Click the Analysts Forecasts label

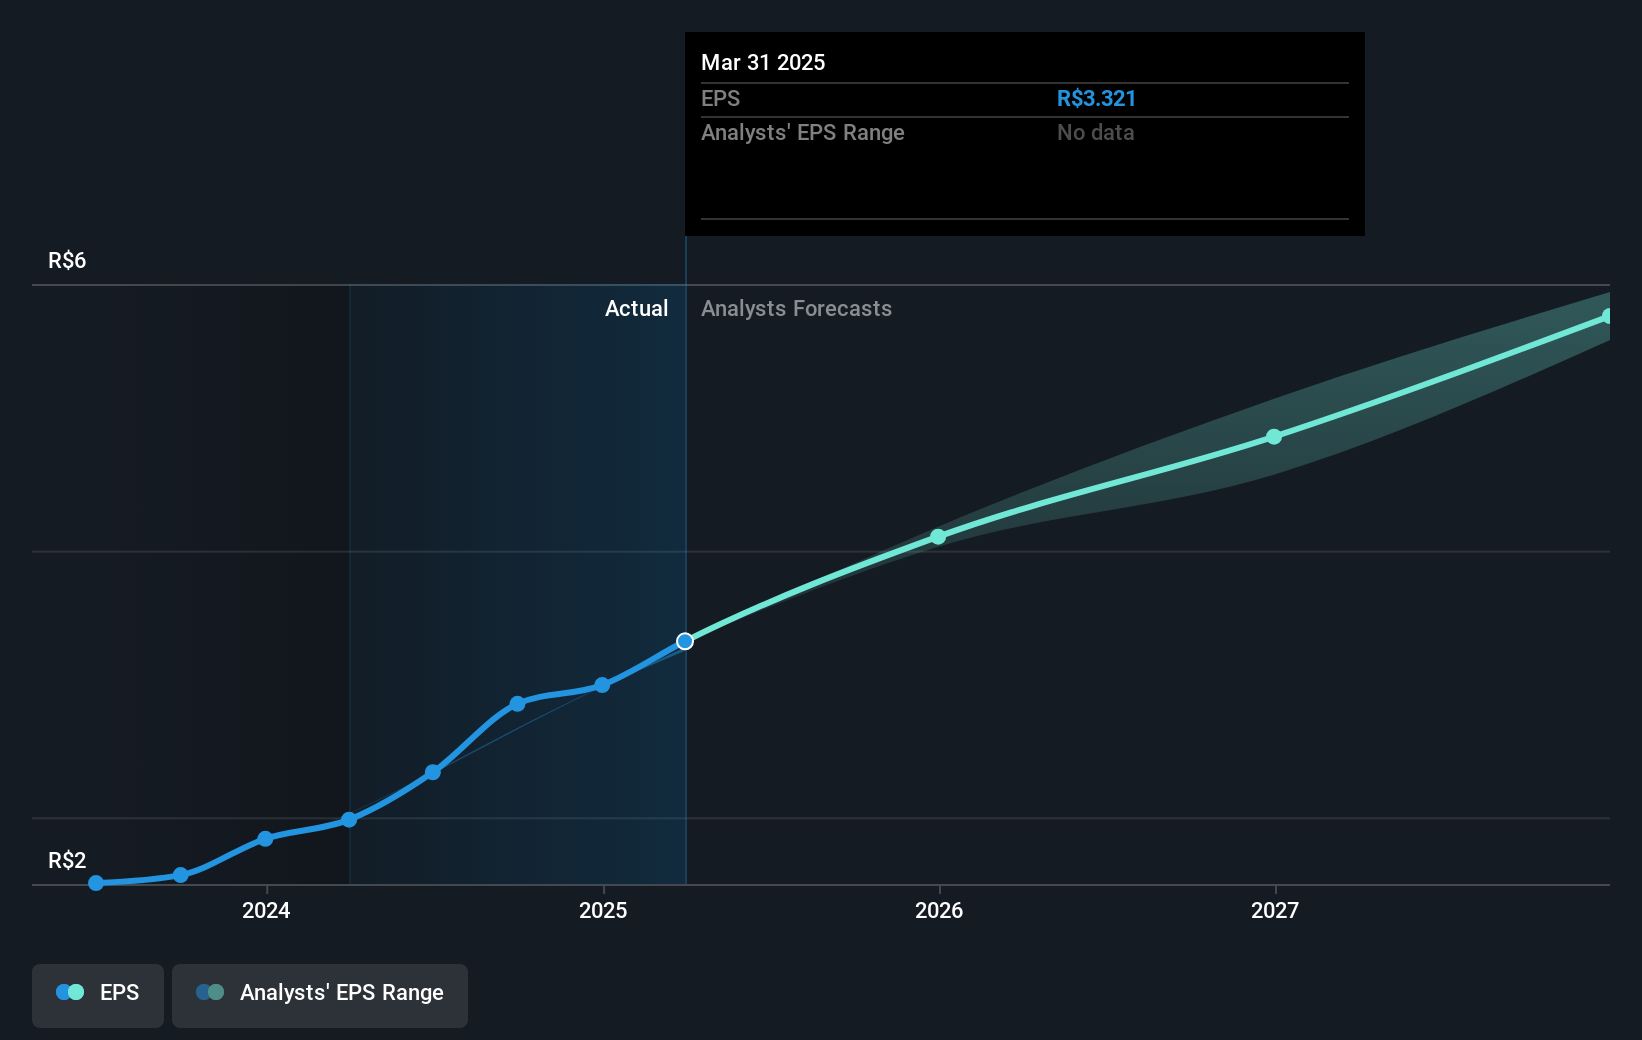(796, 309)
